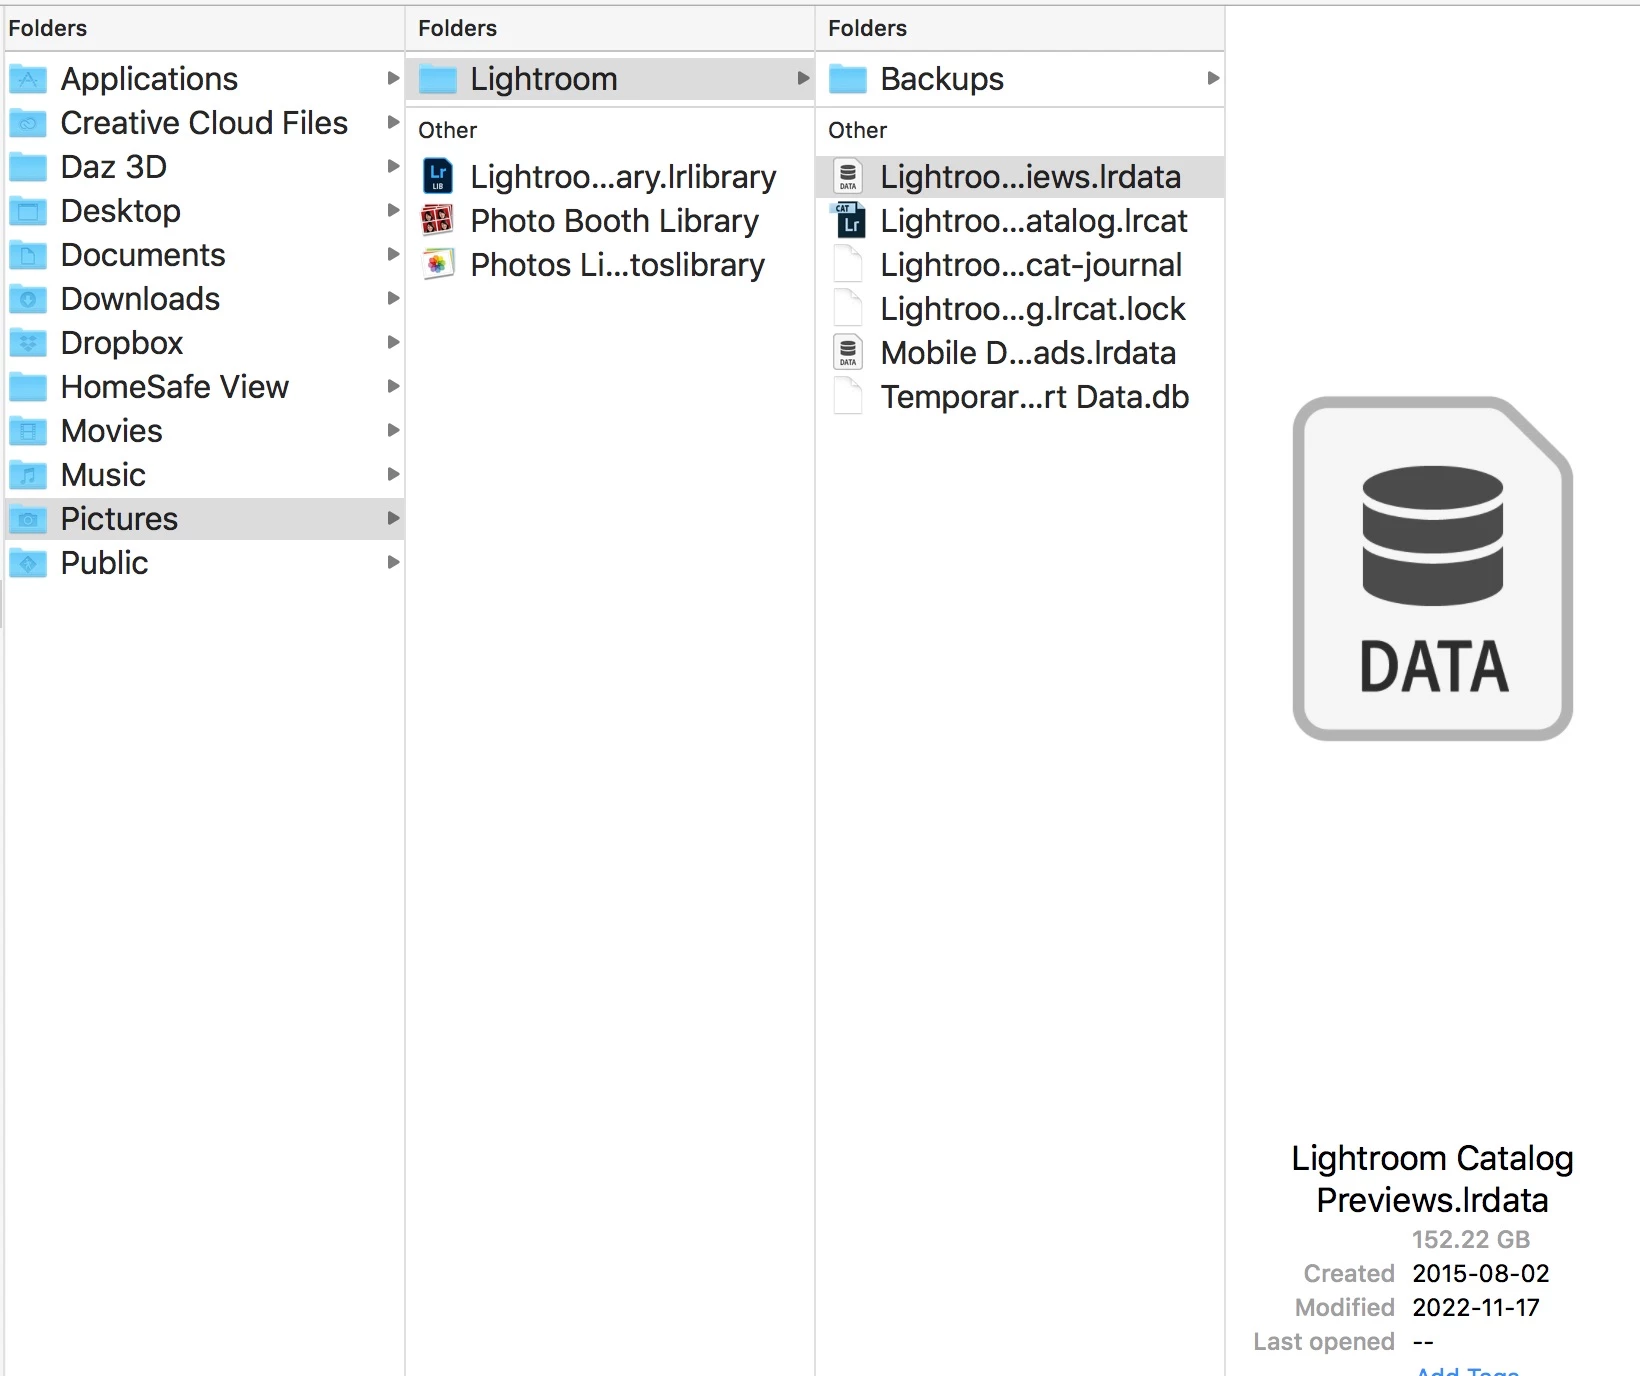Select the Pictures name
The image size is (1640, 1376).
coord(119,519)
